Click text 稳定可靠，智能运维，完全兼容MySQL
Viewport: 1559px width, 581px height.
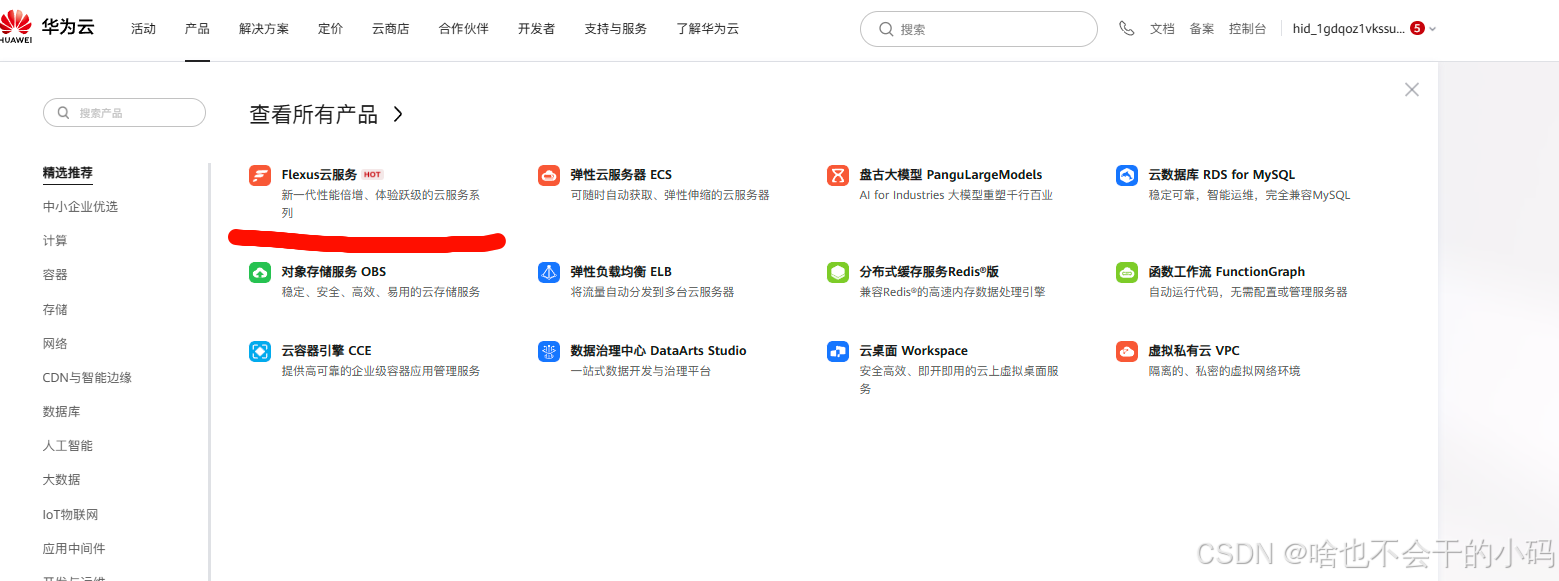[1249, 195]
